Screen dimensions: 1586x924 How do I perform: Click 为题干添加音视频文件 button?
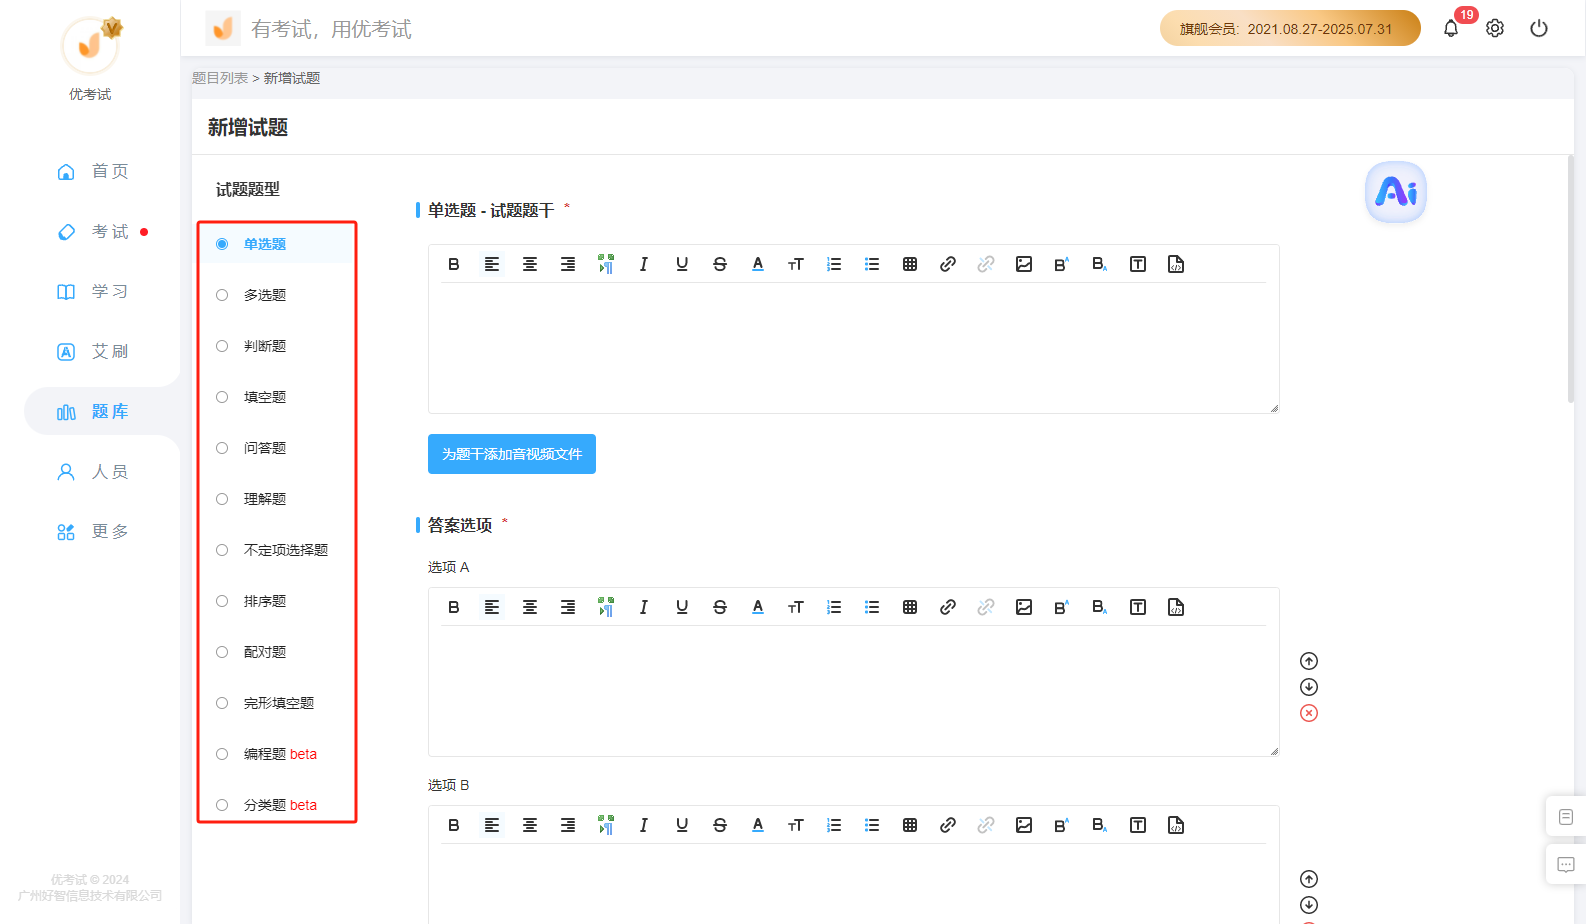tap(512, 454)
